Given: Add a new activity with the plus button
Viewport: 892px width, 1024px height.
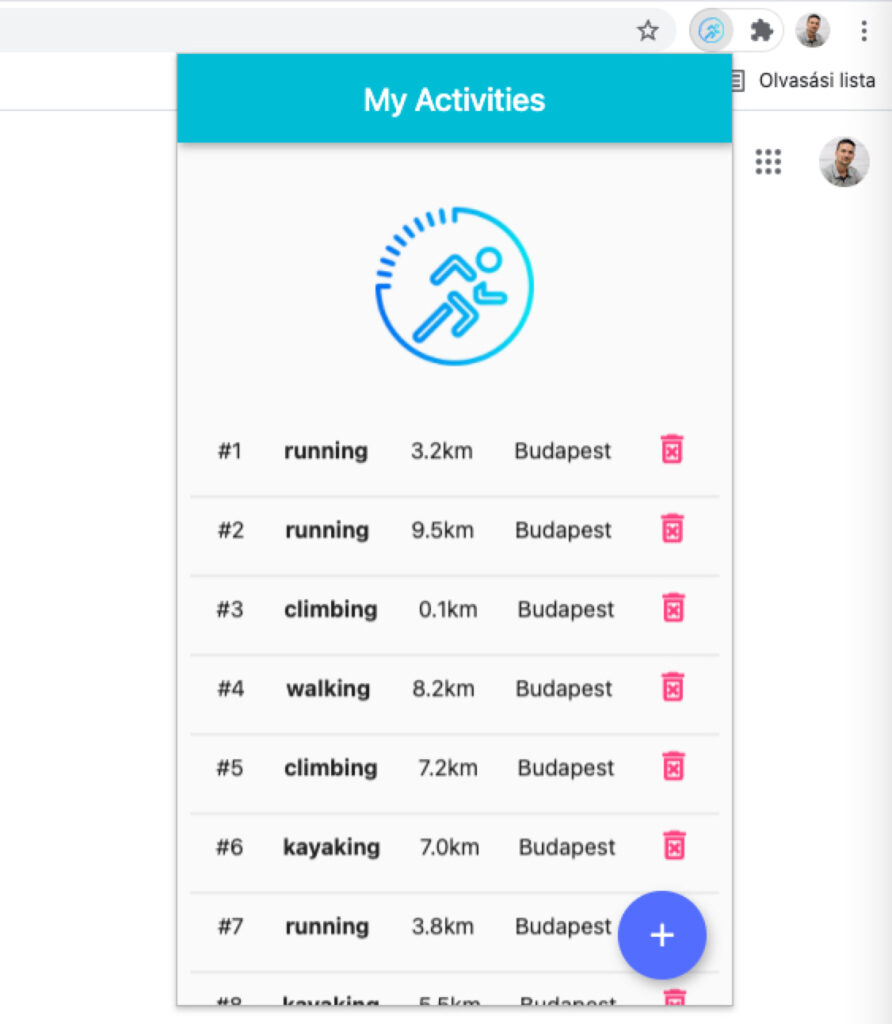Looking at the screenshot, I should [662, 935].
